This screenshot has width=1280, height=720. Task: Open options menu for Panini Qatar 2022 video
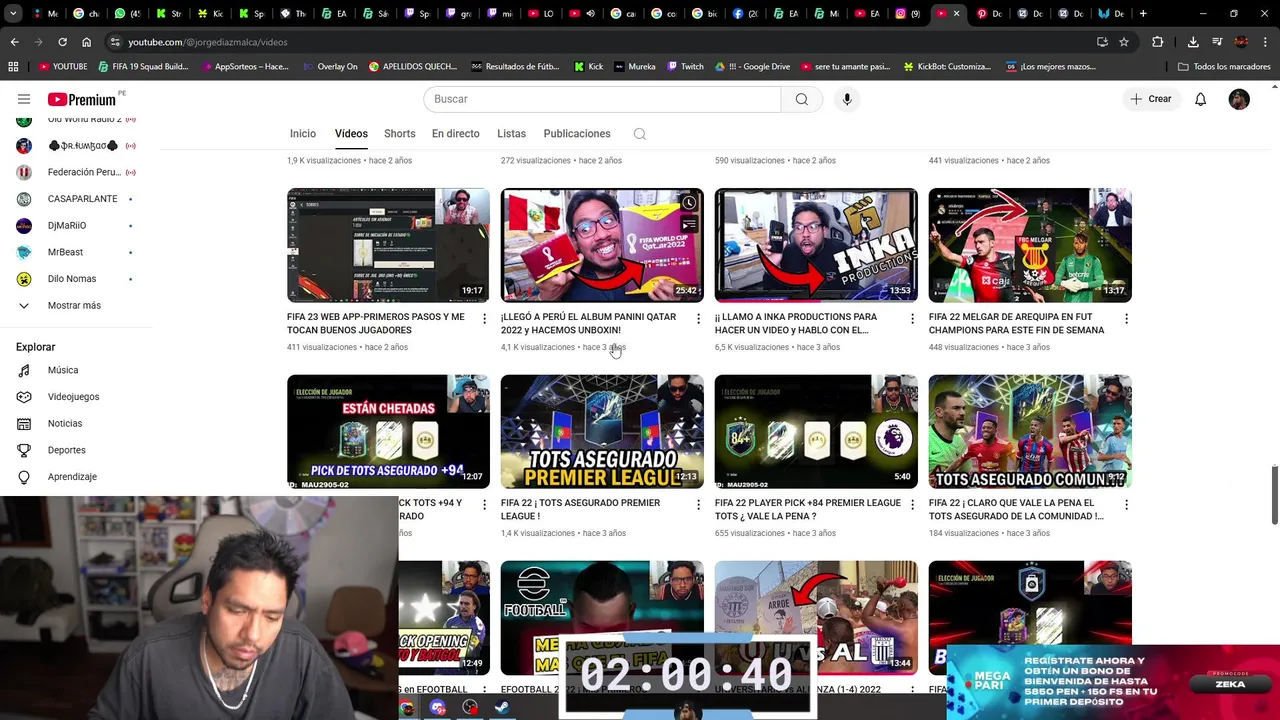click(x=698, y=319)
